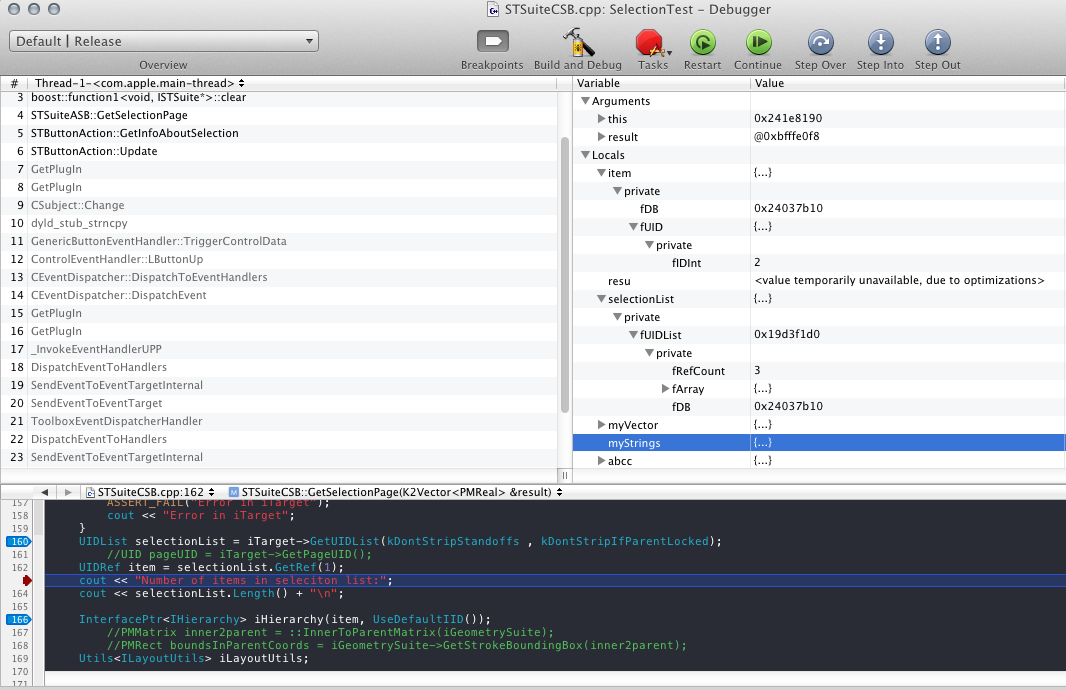Step Over the current line
1066x690 pixels.
point(821,42)
